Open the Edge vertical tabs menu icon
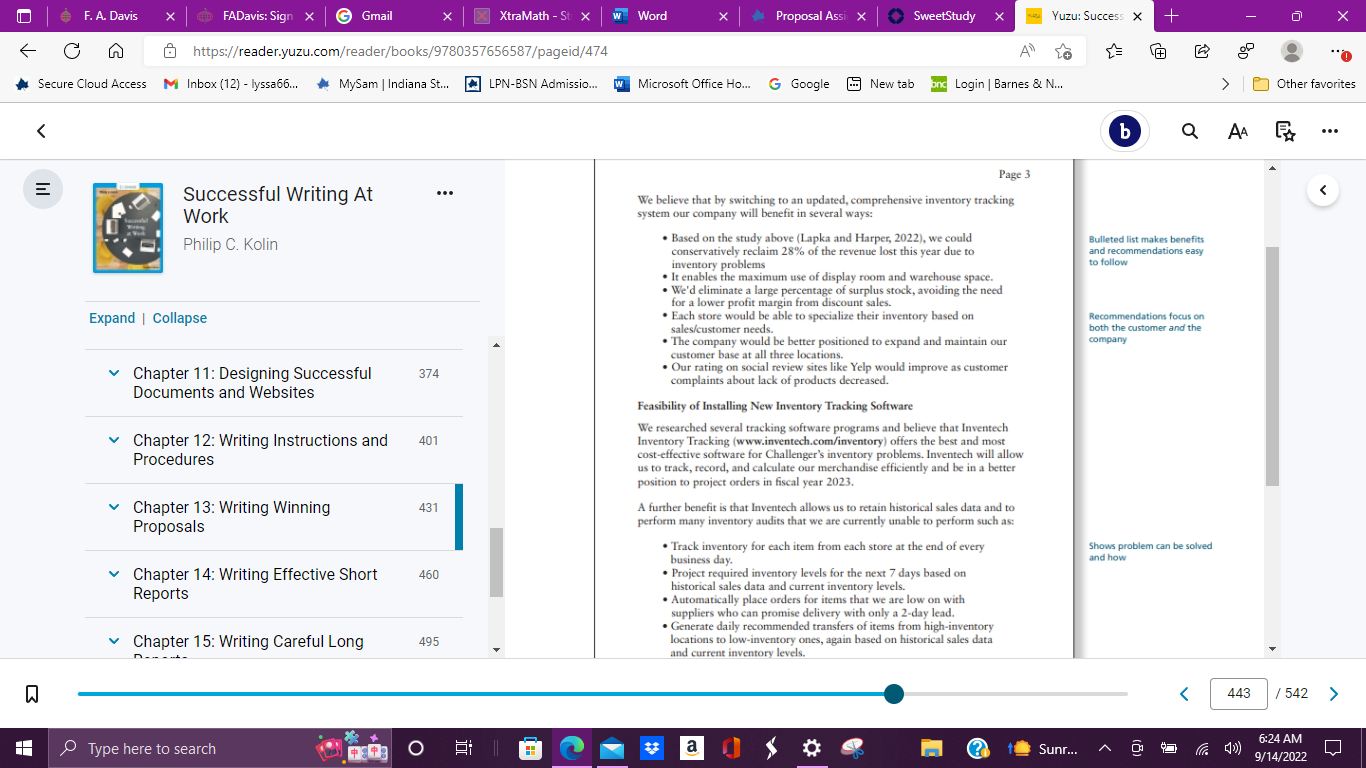Screen dimensions: 1366x768 click(25, 16)
